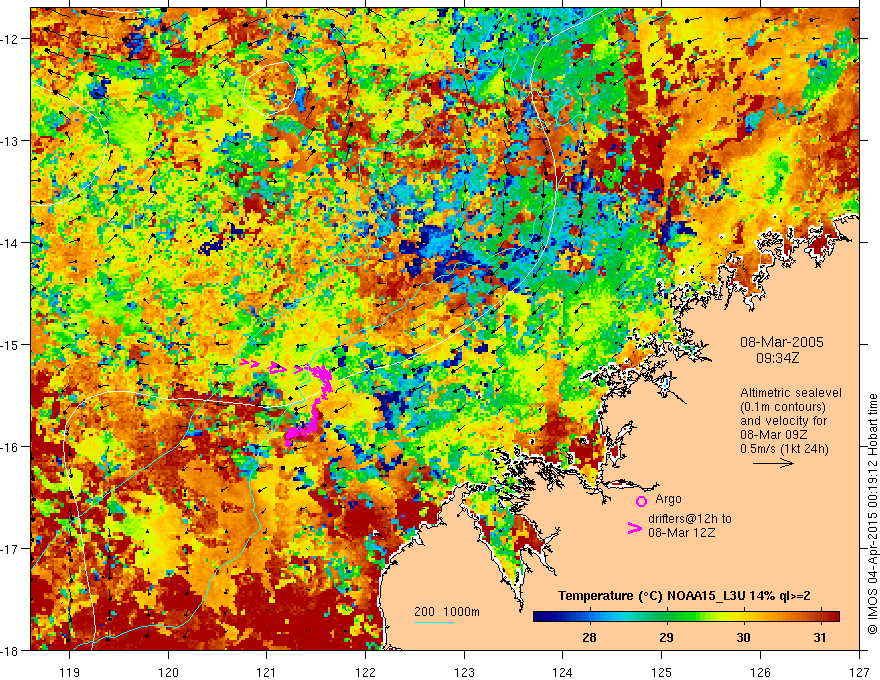Click the date text 08-Mar-2005
880x680 pixels.
coord(782,342)
